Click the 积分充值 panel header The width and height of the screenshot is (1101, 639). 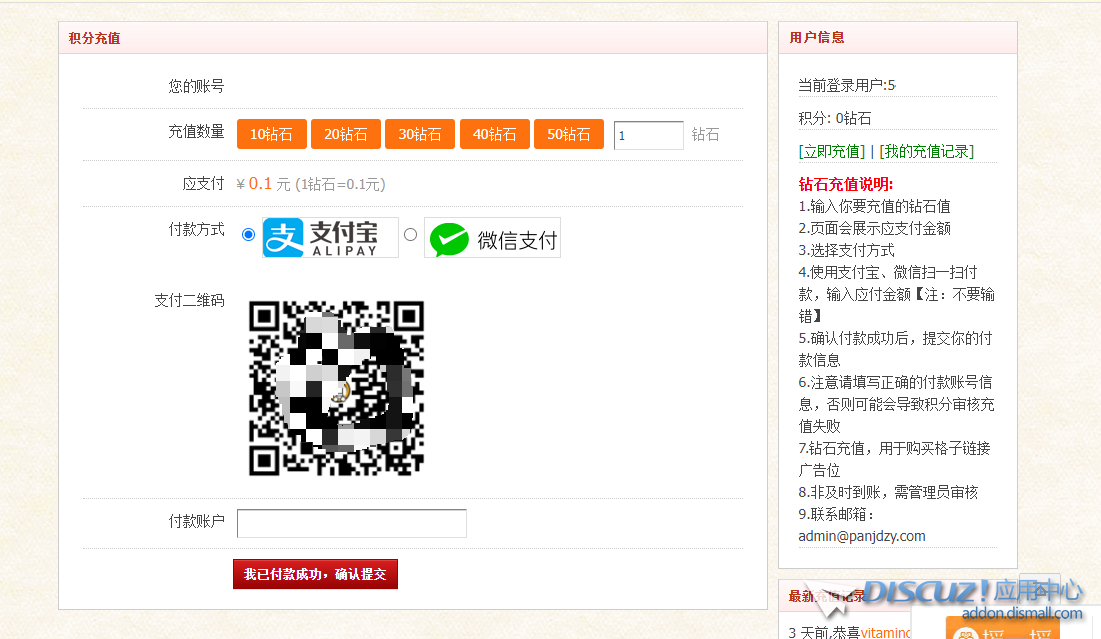[x=94, y=38]
